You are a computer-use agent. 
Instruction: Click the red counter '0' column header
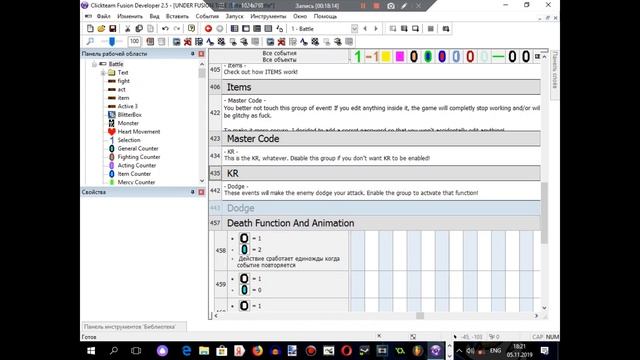(470, 56)
